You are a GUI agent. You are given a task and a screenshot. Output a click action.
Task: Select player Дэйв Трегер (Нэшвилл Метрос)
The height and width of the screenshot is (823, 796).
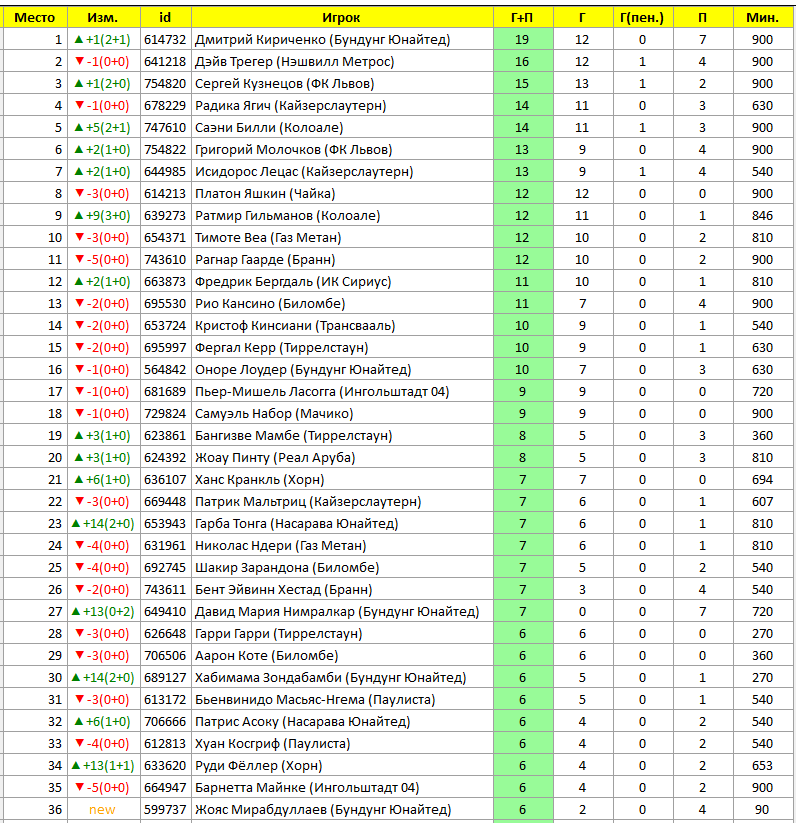click(x=294, y=62)
